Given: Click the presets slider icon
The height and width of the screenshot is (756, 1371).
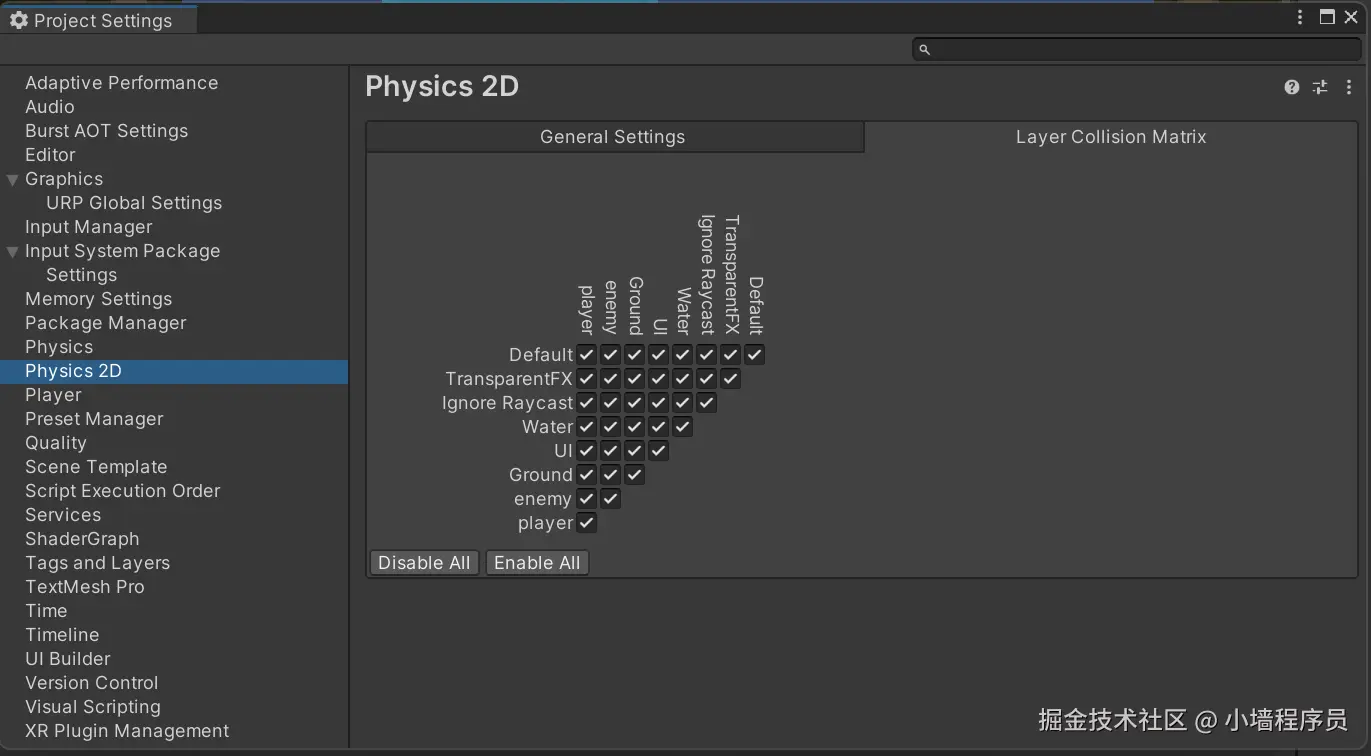Looking at the screenshot, I should (1320, 87).
